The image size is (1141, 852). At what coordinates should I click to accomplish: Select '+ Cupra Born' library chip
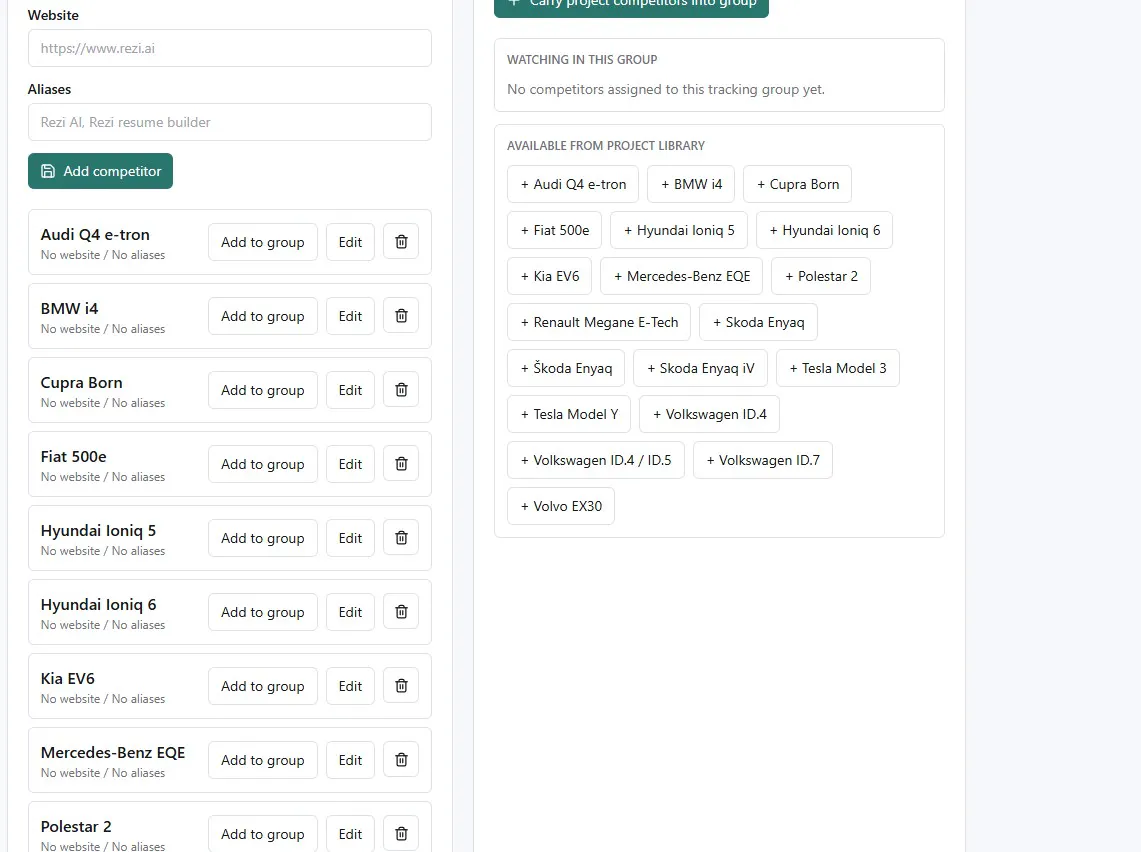pos(797,184)
